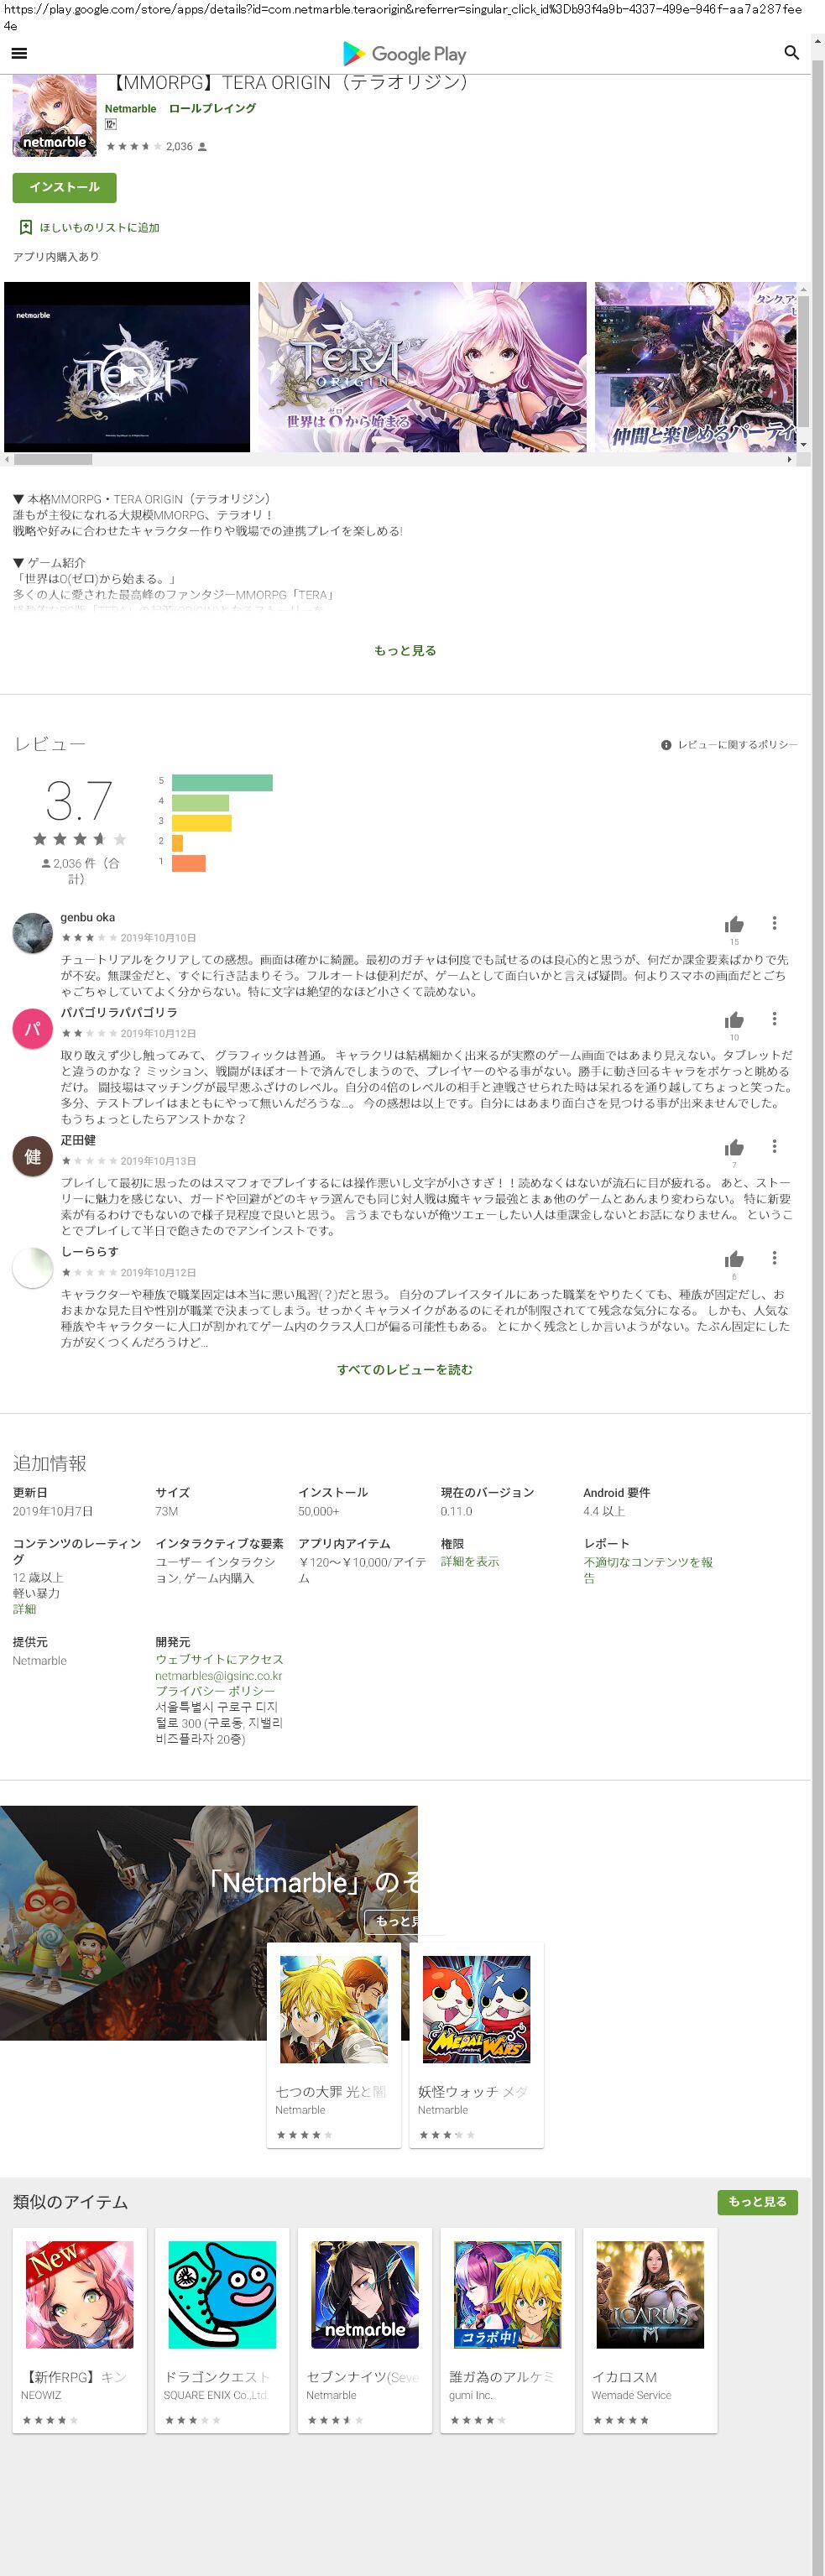Open the Netmarble developer link
825x2576 pixels.
click(131, 109)
